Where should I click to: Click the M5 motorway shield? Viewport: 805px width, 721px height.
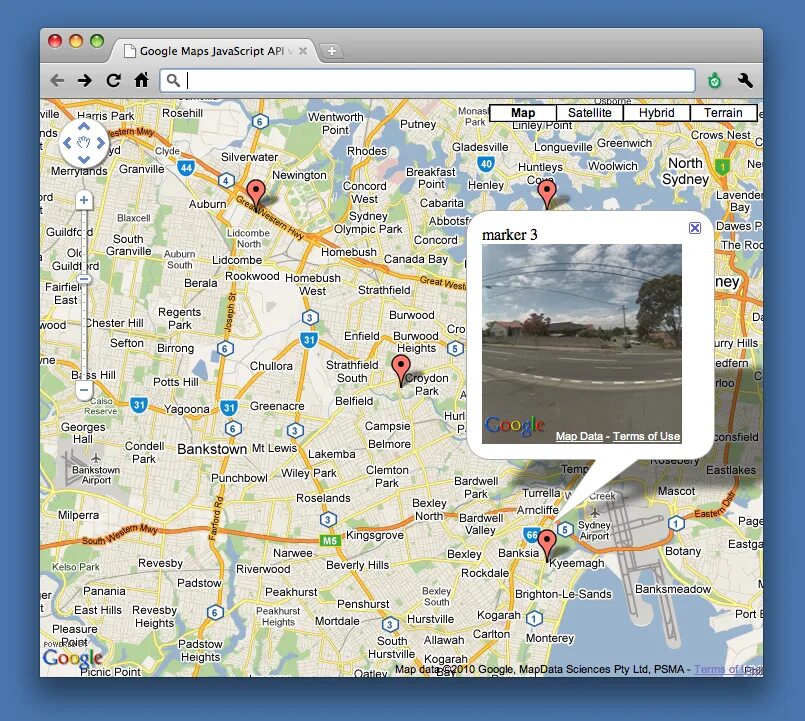(x=330, y=540)
